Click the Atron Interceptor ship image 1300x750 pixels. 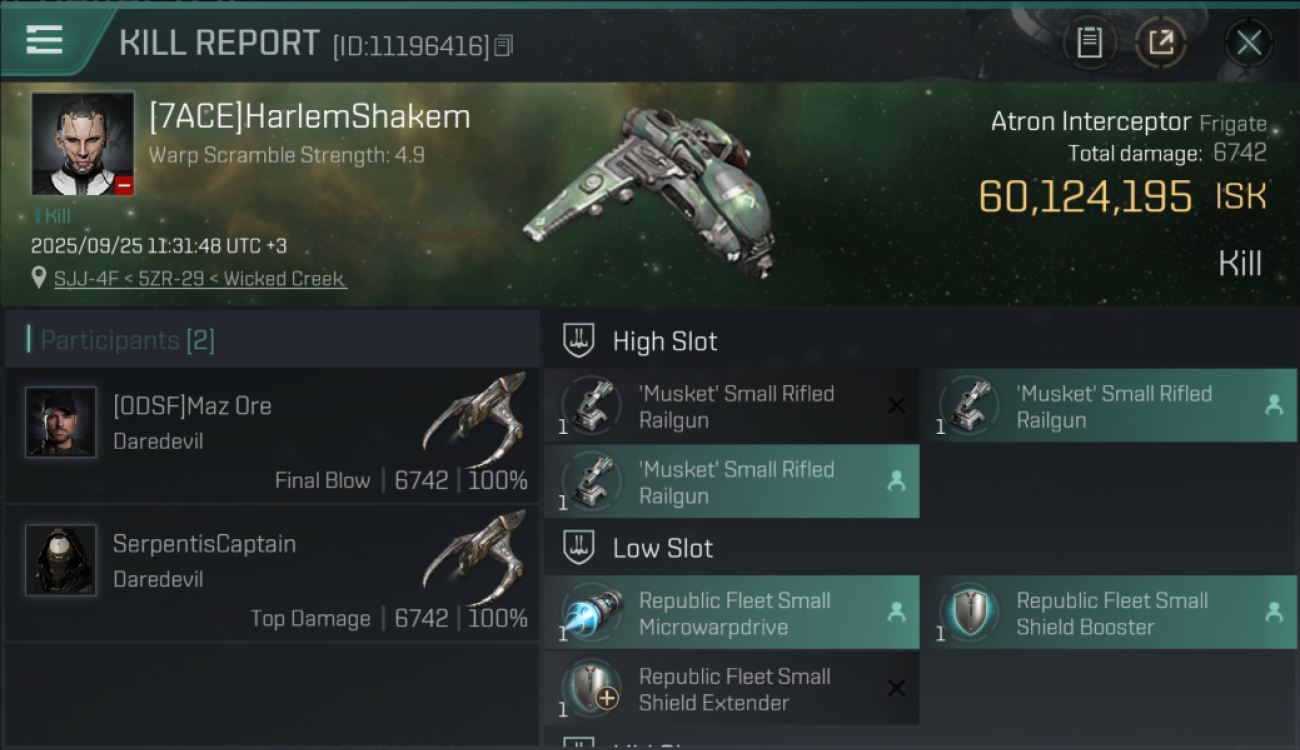650,190
